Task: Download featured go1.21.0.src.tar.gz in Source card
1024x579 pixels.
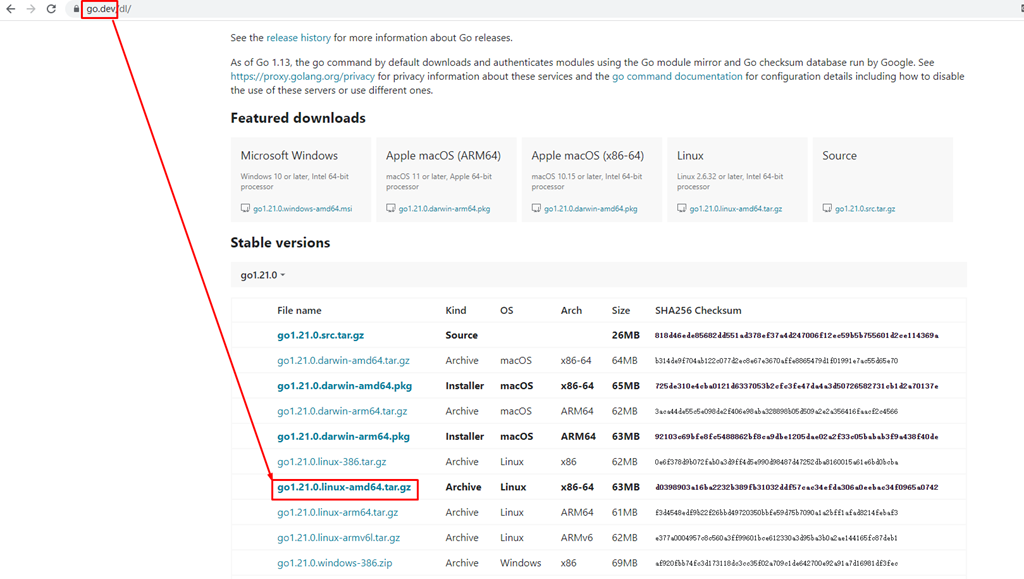Action: pos(865,209)
